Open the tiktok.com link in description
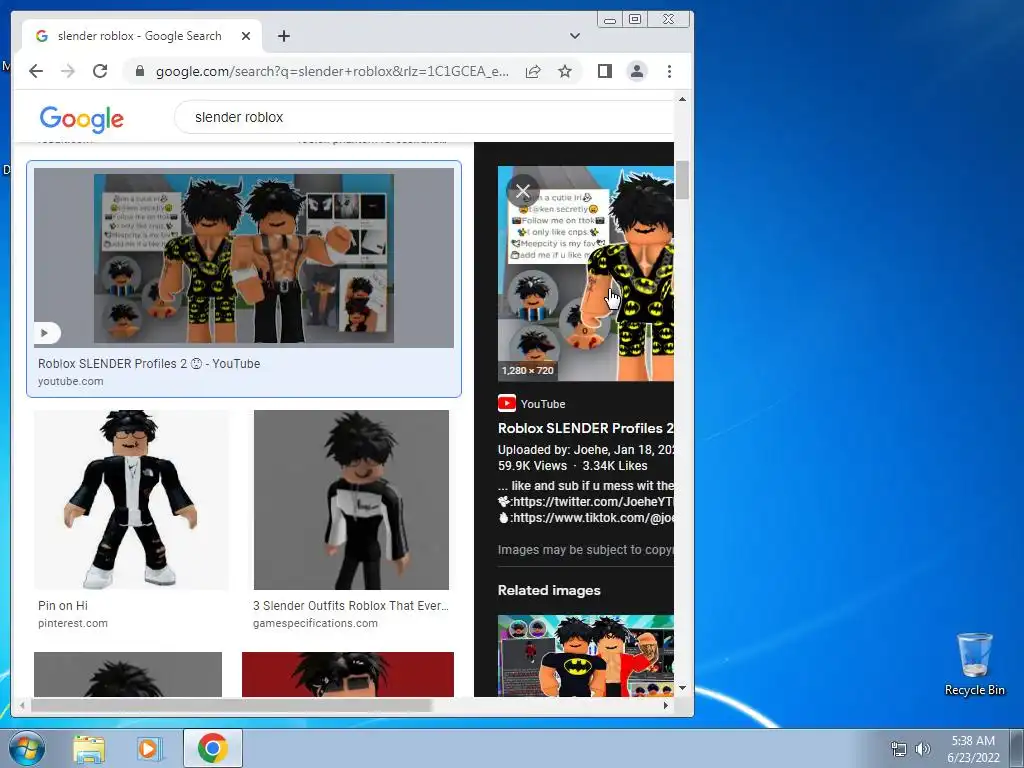1024x768 pixels. click(x=592, y=518)
